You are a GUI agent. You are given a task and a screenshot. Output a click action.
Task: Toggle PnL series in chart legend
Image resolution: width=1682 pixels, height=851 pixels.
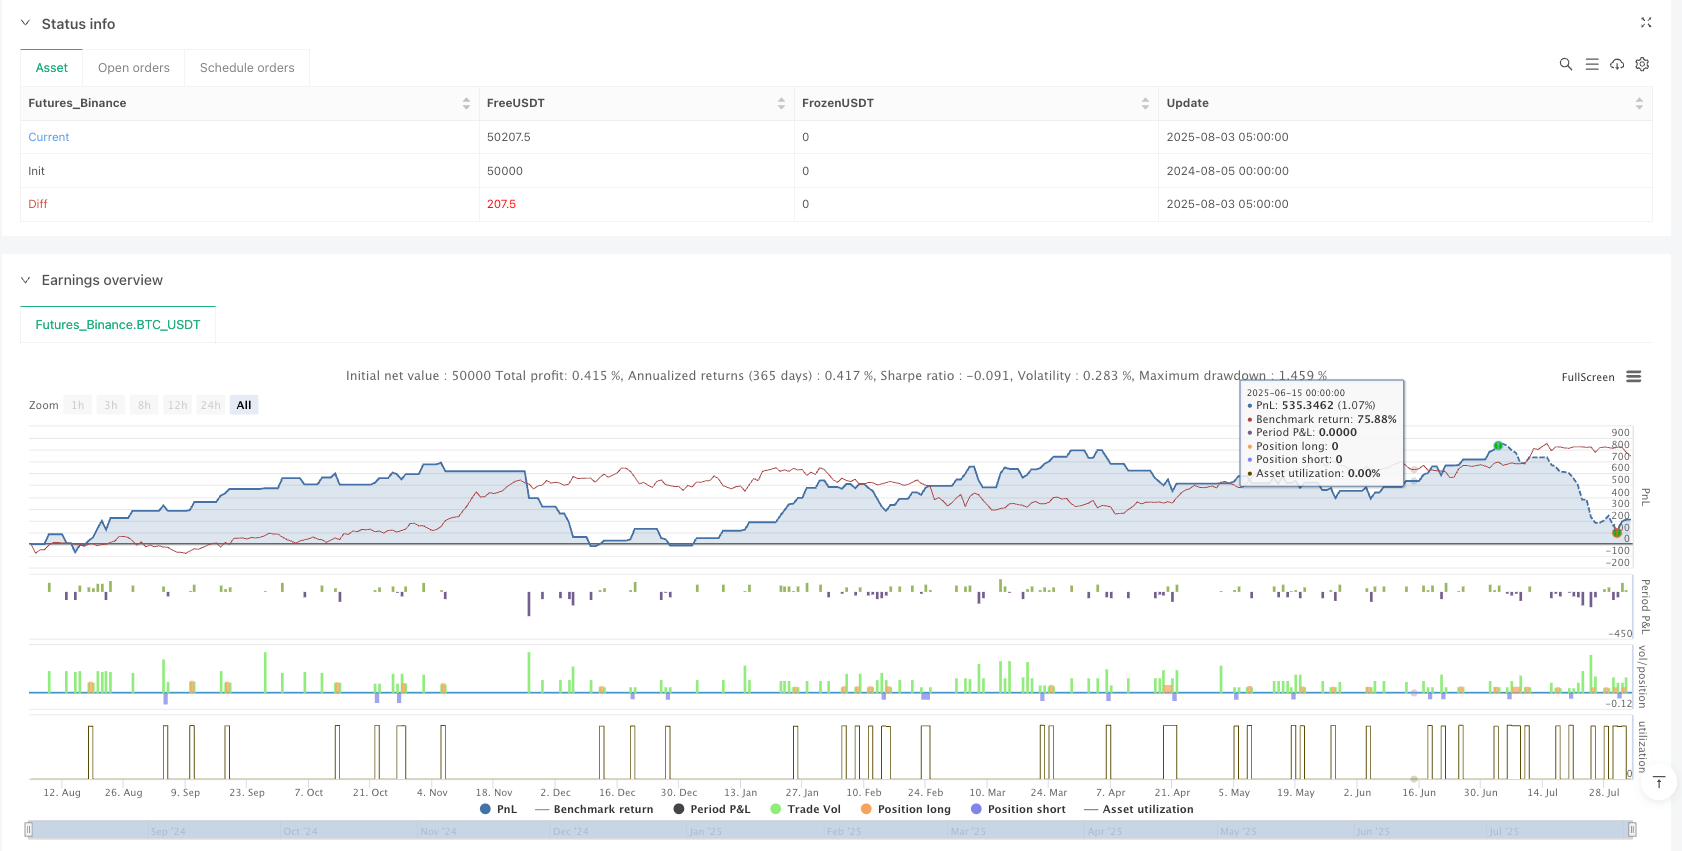[x=499, y=809]
